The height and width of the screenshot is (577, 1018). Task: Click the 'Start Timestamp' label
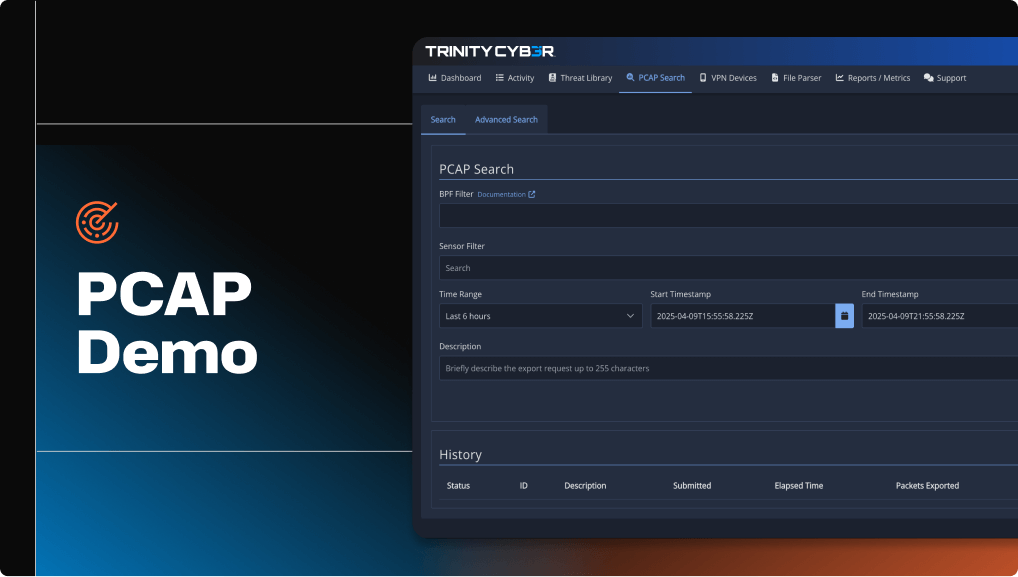(x=680, y=294)
